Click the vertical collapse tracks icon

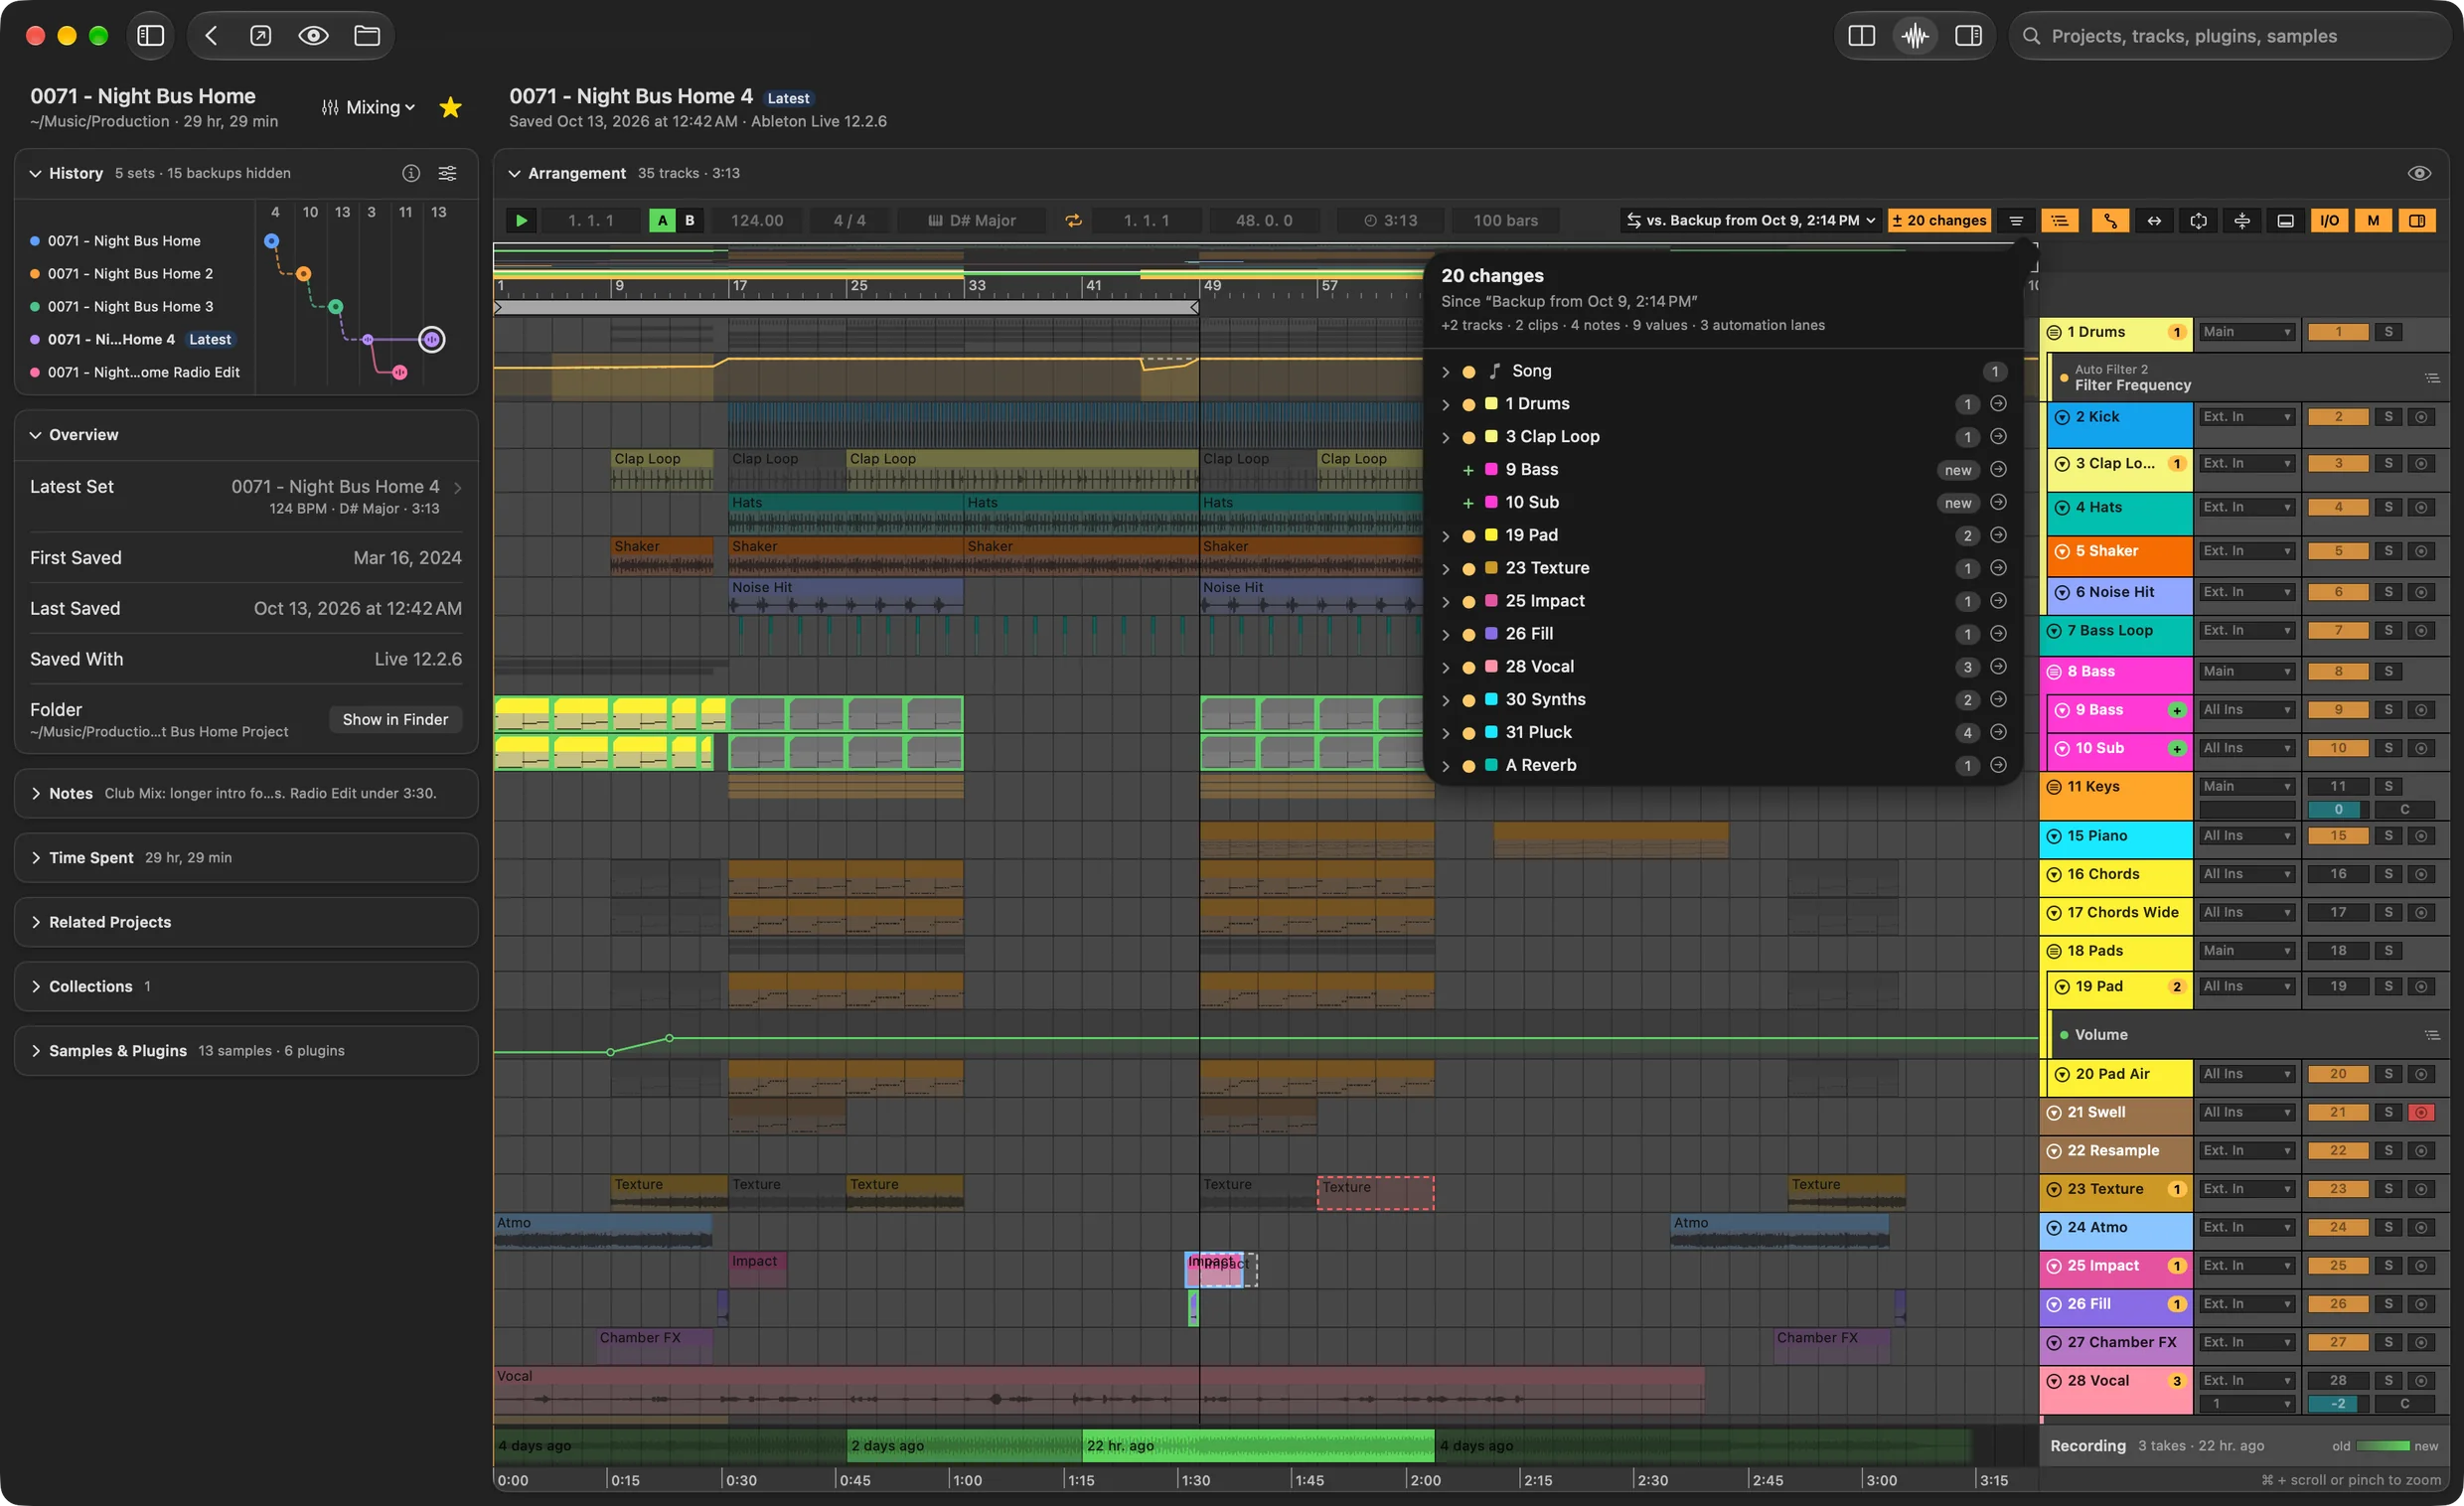pos(2242,220)
